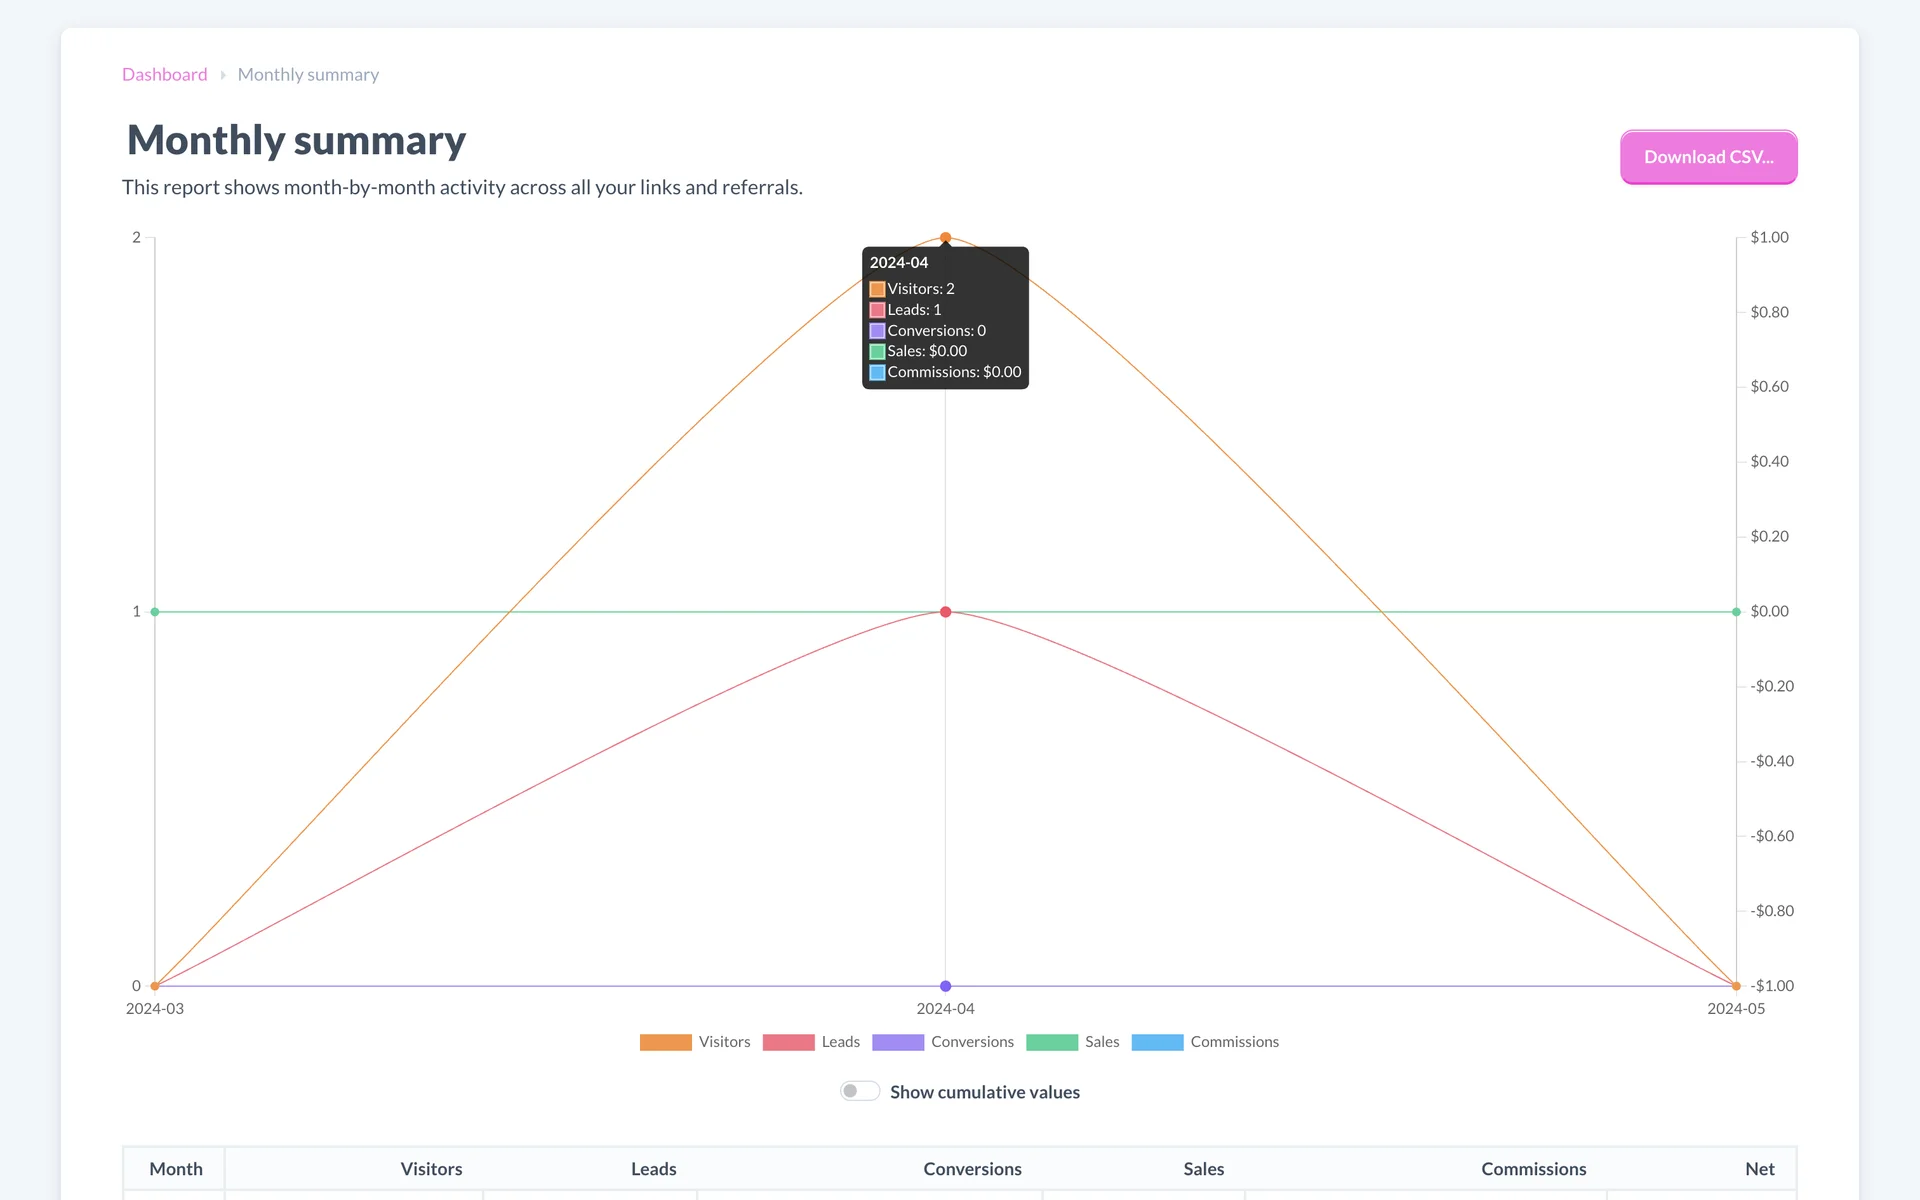This screenshot has width=1920, height=1200.
Task: Toggle the Sales legend swatch
Action: coord(1051,1042)
